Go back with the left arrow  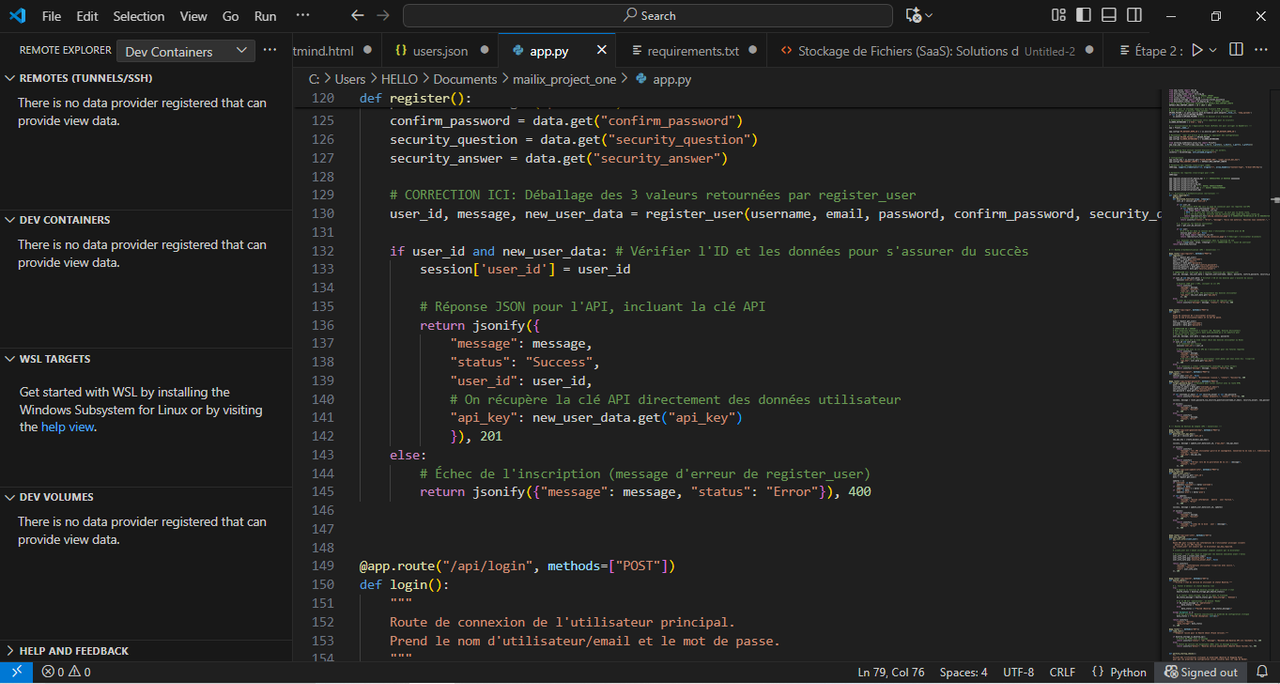click(358, 16)
